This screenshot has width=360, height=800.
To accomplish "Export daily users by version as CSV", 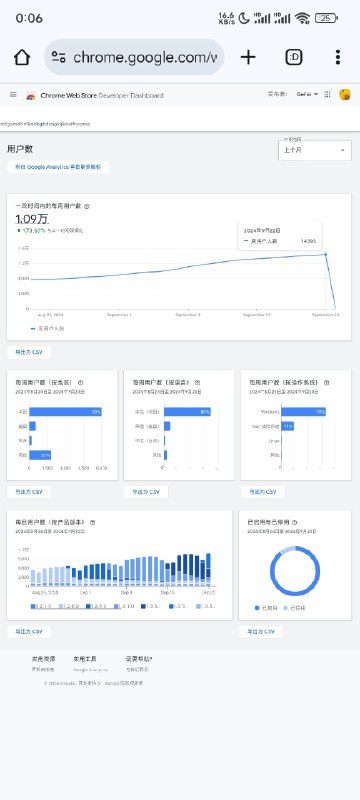I will pos(29,632).
